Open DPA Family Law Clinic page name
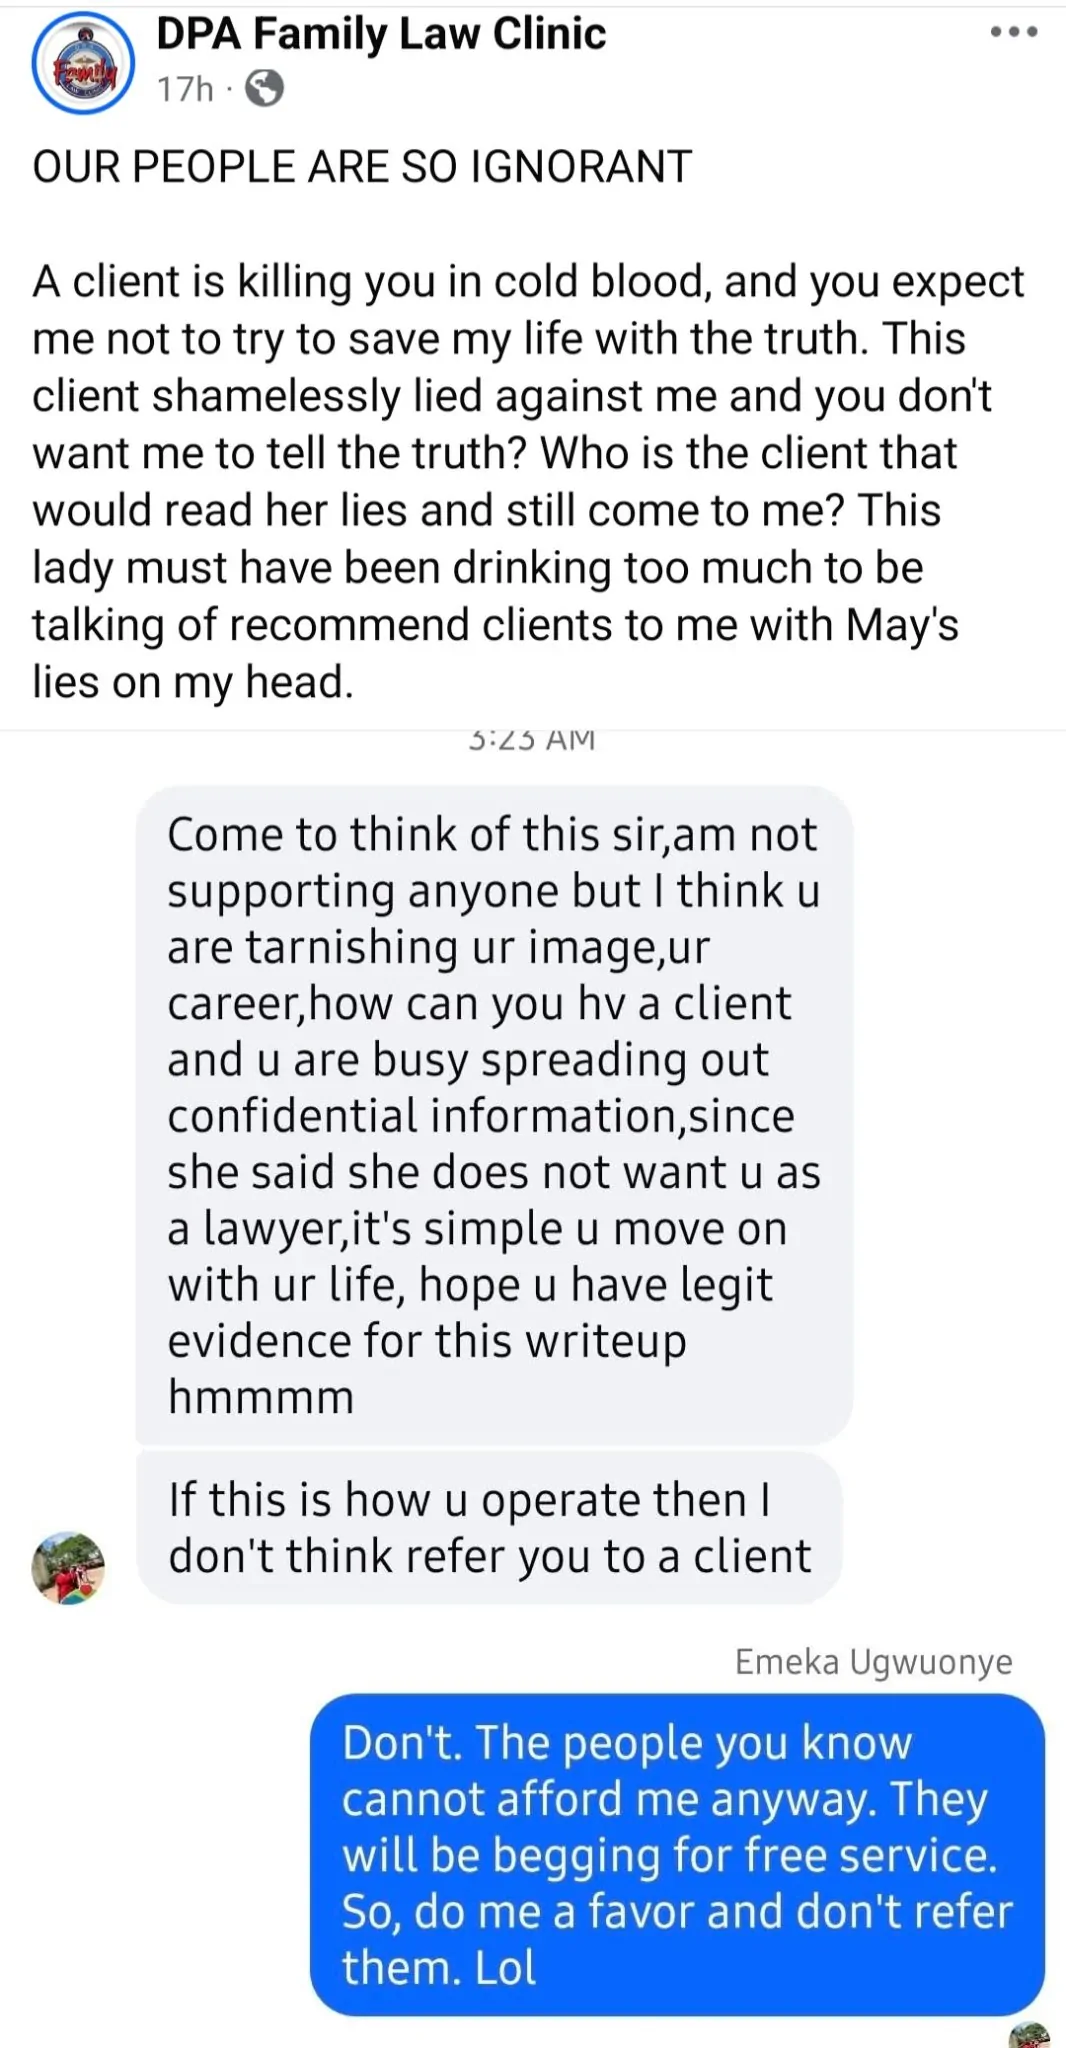Viewport: 1066px width, 2048px height. click(381, 33)
